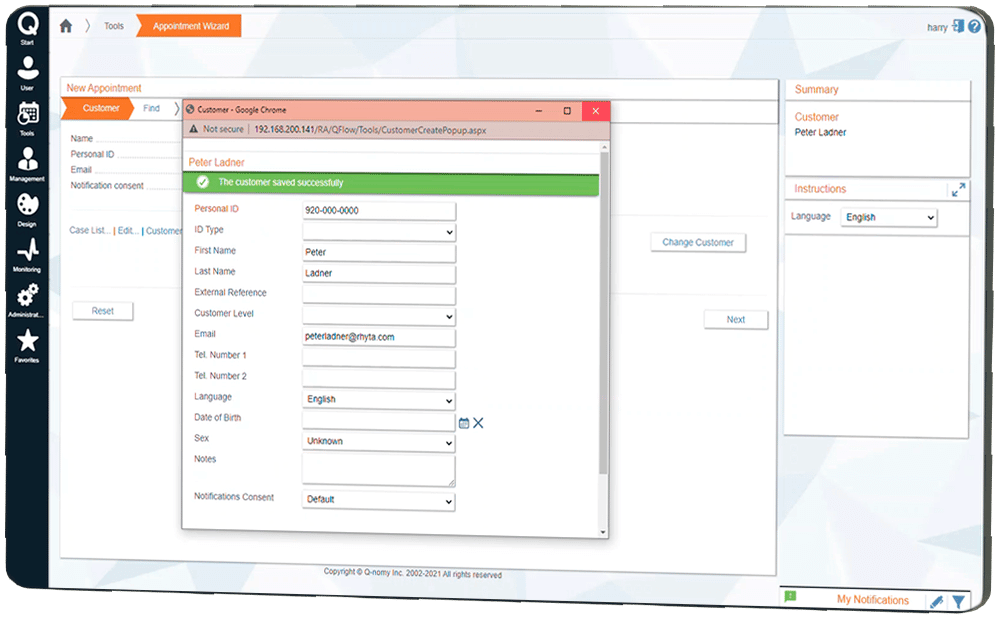This screenshot has height=622, width=1001.
Task: Clear the Date of Birth with X icon
Action: pos(478,423)
